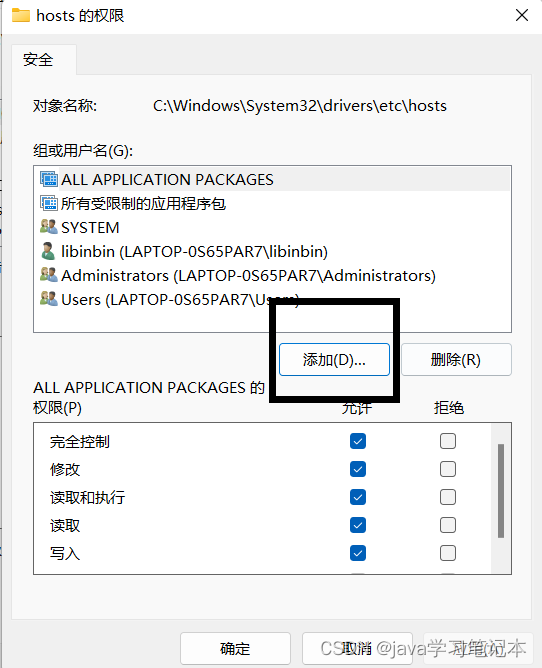Click the ALL APPLICATION PACKAGES group icon

pyautogui.click(x=49, y=179)
